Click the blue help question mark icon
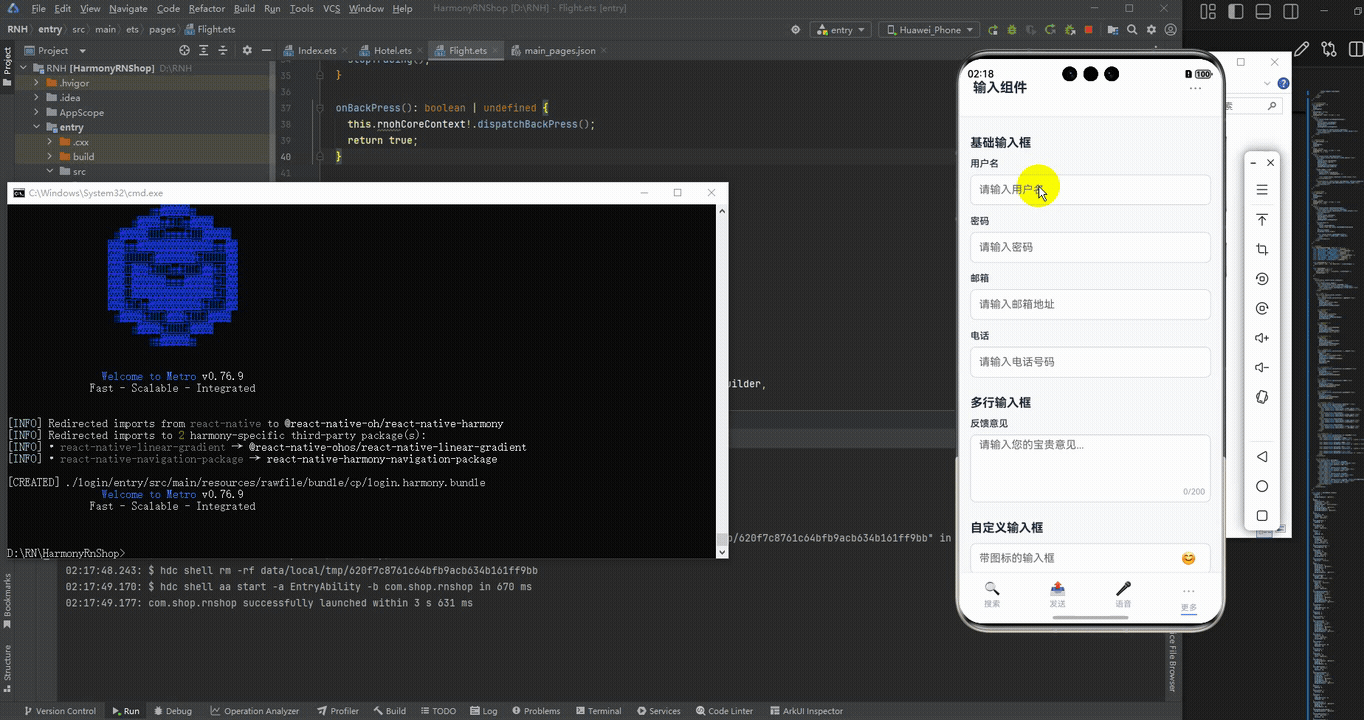 coord(1283,84)
